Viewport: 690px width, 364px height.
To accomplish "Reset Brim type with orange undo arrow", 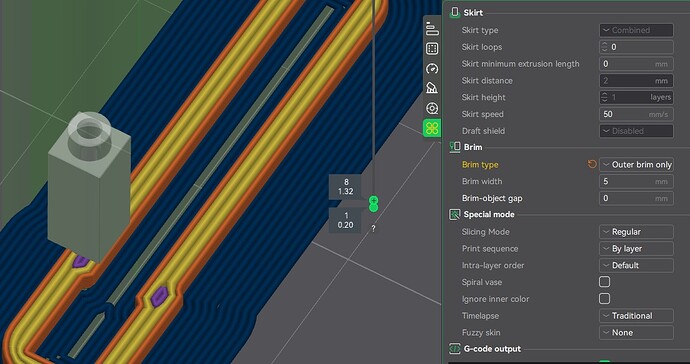I will 592,164.
